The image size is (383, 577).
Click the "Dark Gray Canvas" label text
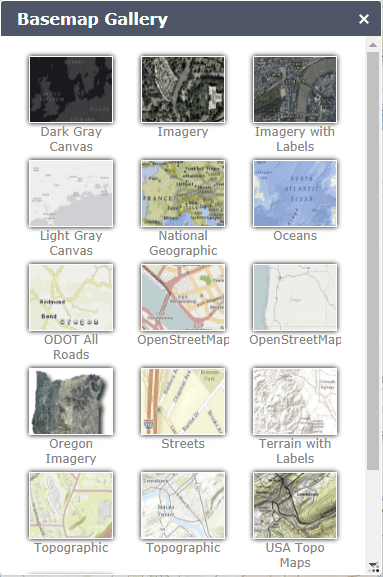[x=71, y=139]
